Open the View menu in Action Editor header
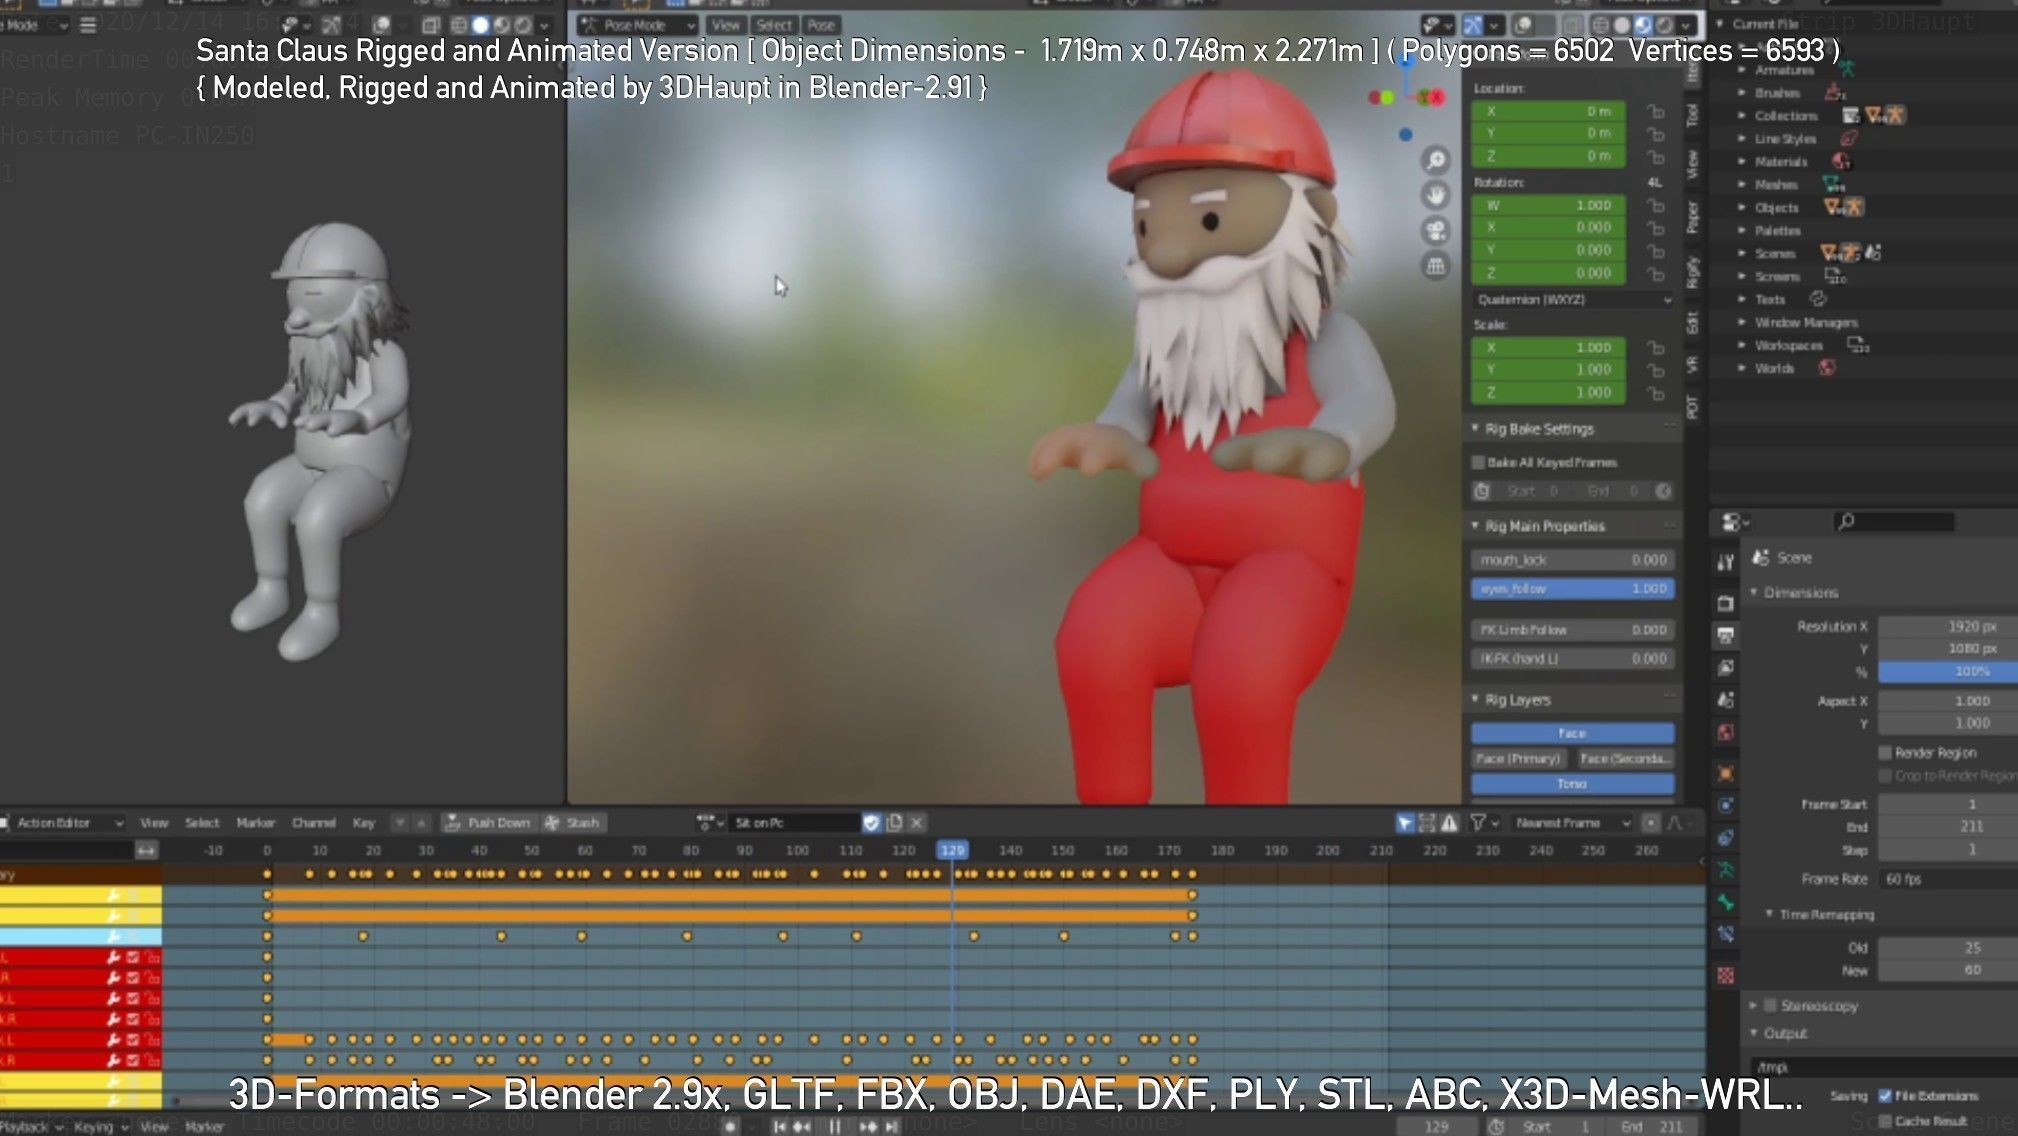Image resolution: width=2018 pixels, height=1136 pixels. 154,822
